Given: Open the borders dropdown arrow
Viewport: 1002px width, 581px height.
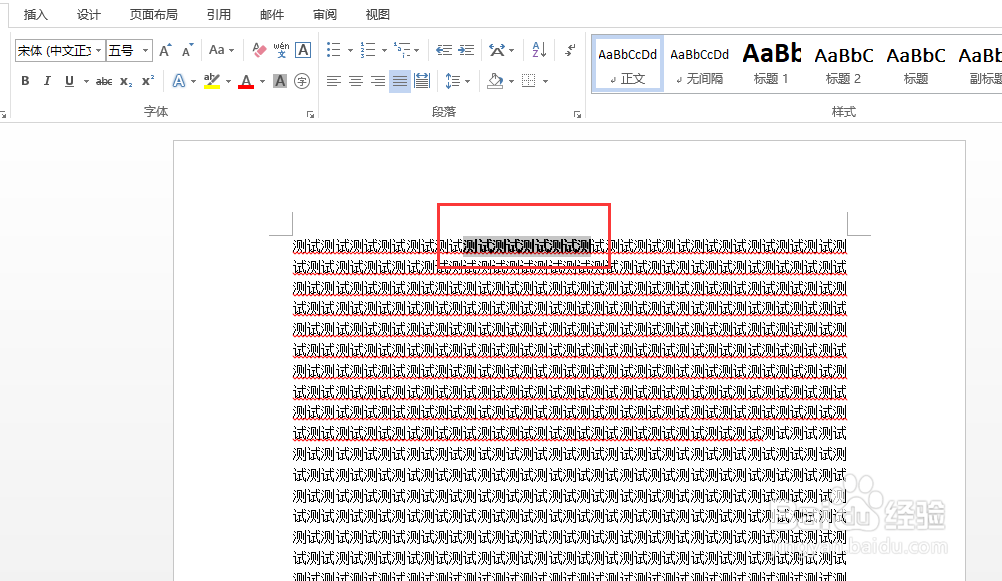Looking at the screenshot, I should coord(545,81).
